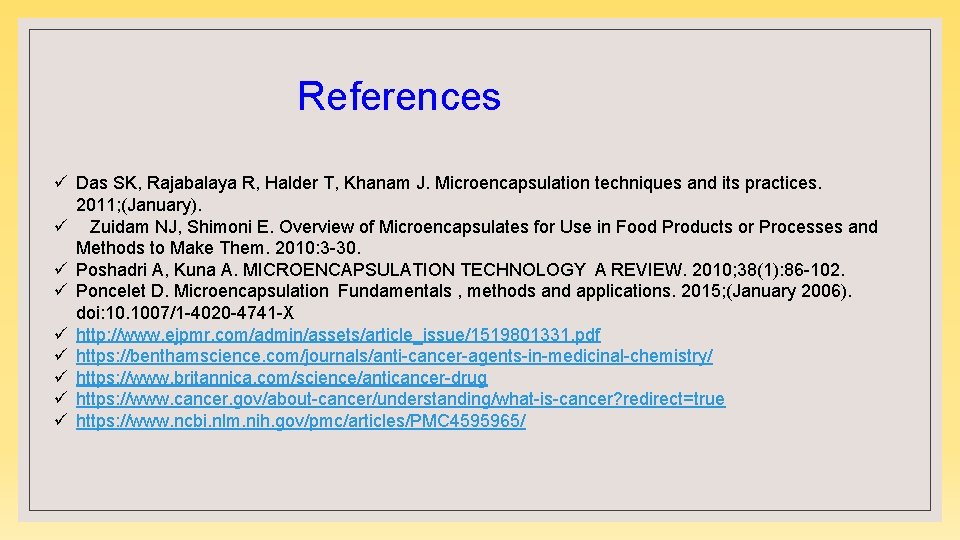The image size is (960, 540).
Task: Open the ejpmr.com article PDF link
Action: coord(338,335)
